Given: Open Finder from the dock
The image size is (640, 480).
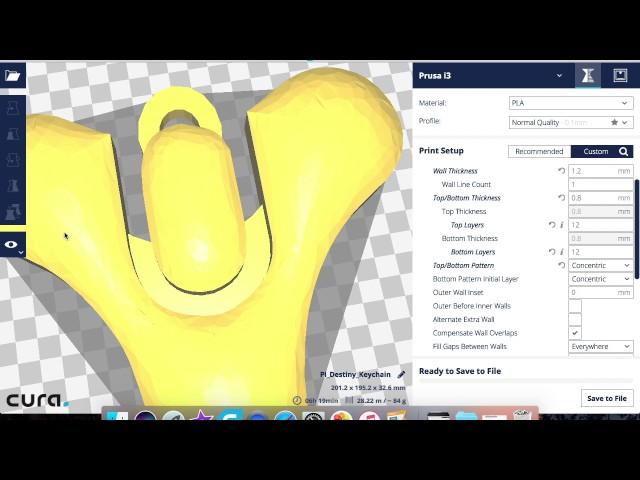Looking at the screenshot, I should 118,416.
